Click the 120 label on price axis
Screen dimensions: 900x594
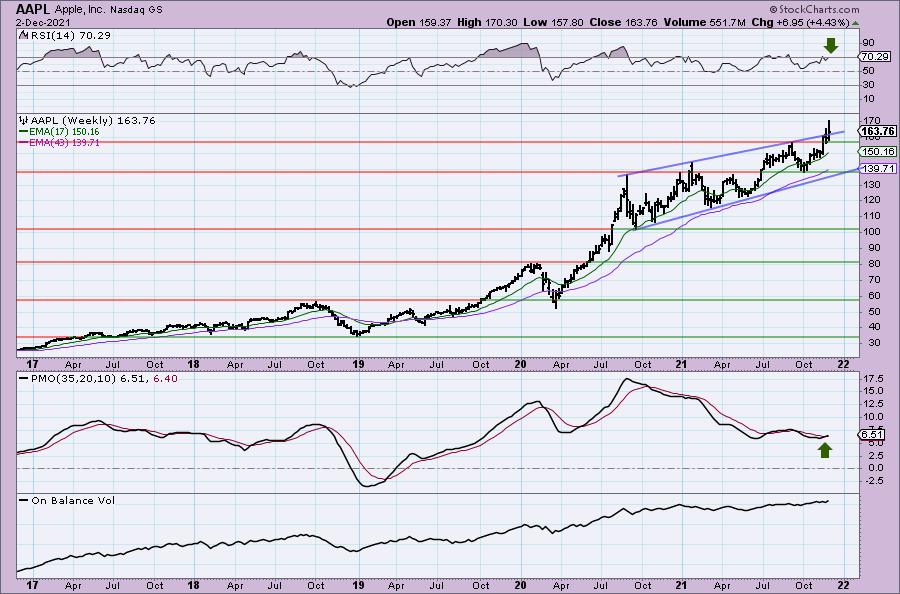point(870,200)
